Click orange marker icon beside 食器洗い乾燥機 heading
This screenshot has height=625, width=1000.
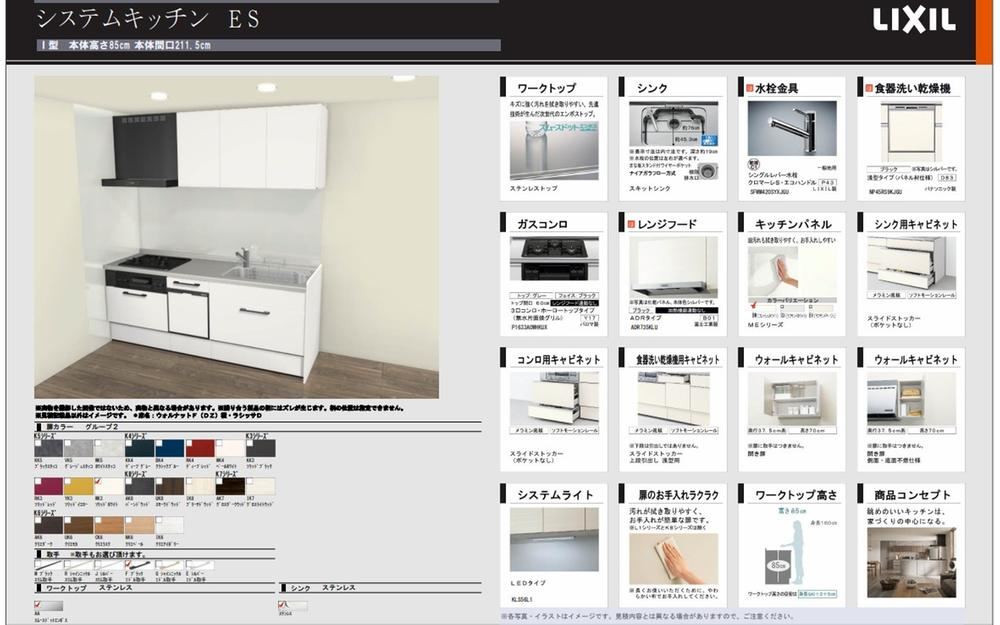point(869,88)
